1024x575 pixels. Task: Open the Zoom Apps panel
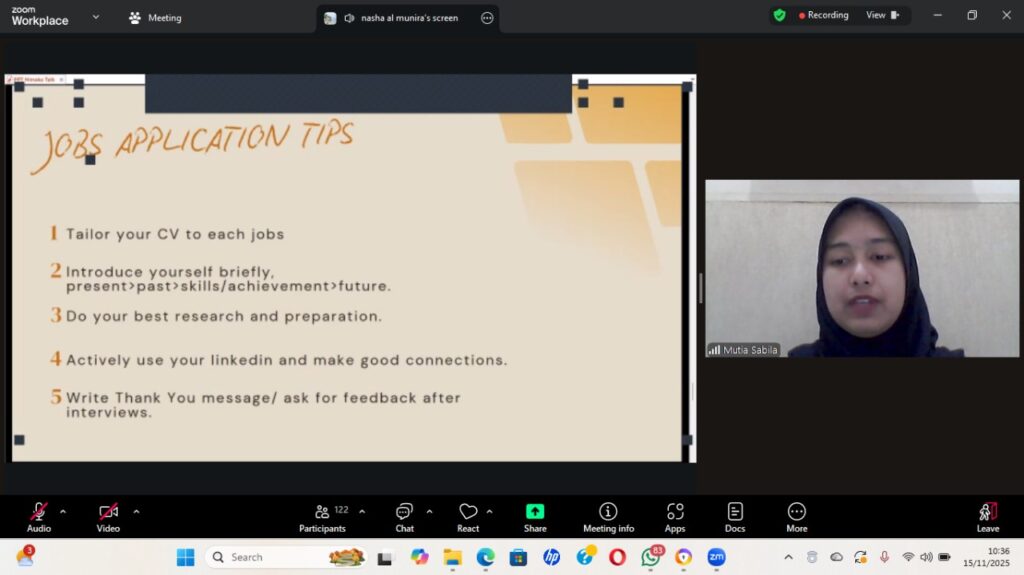[675, 516]
